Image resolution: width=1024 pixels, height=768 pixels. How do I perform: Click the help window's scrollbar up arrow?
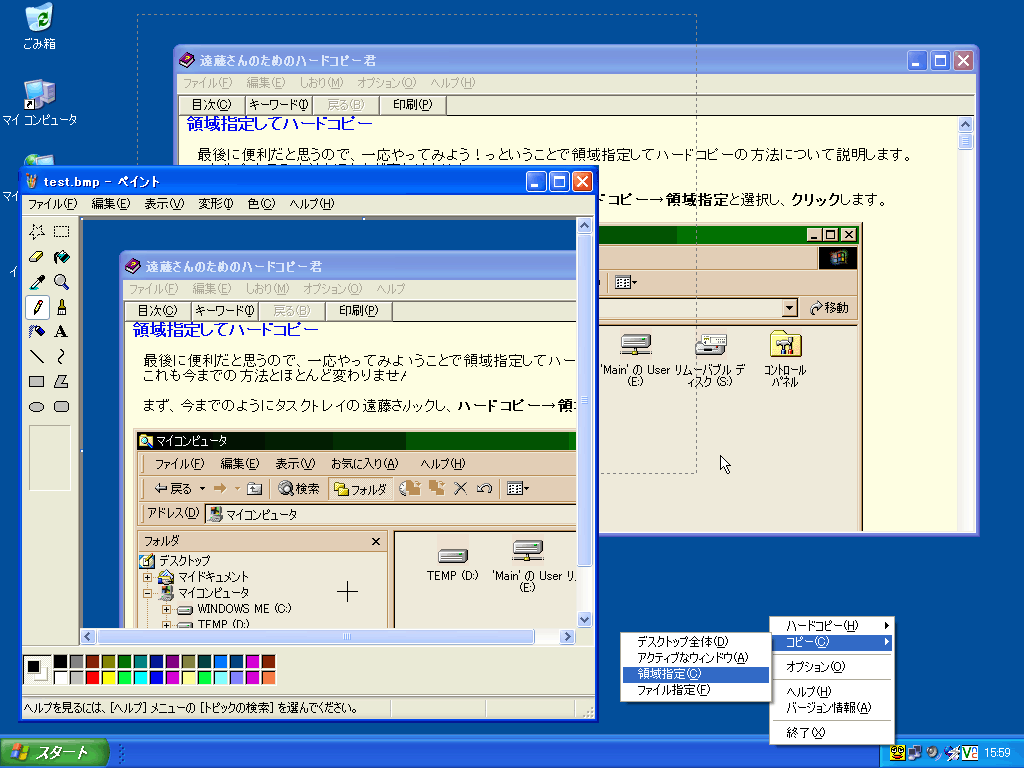965,125
